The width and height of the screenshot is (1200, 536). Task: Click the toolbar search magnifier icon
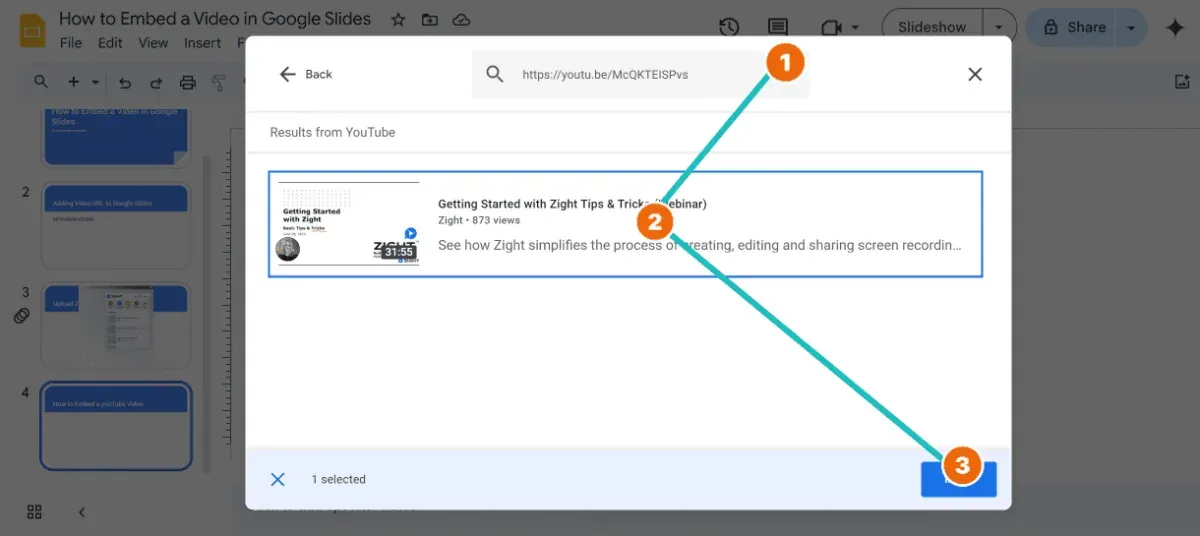pyautogui.click(x=41, y=82)
